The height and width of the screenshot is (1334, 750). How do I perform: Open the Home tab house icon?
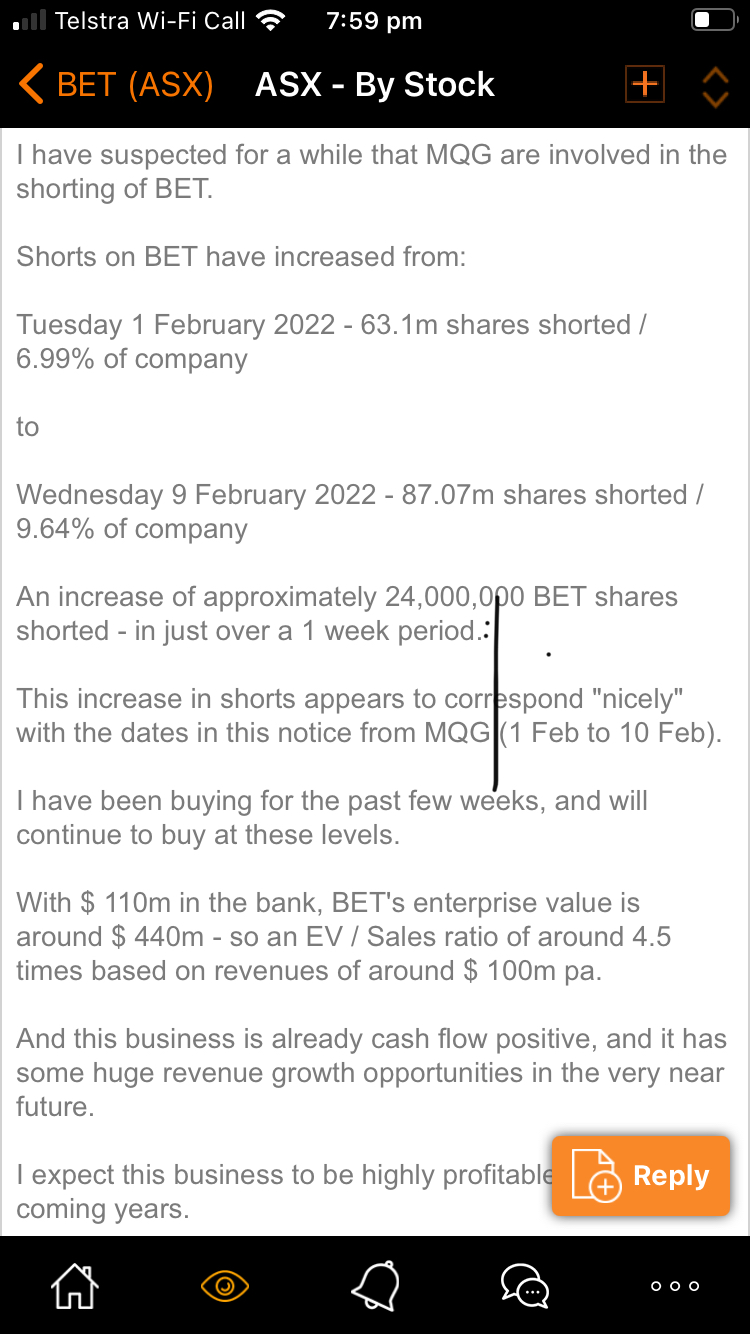(76, 1285)
